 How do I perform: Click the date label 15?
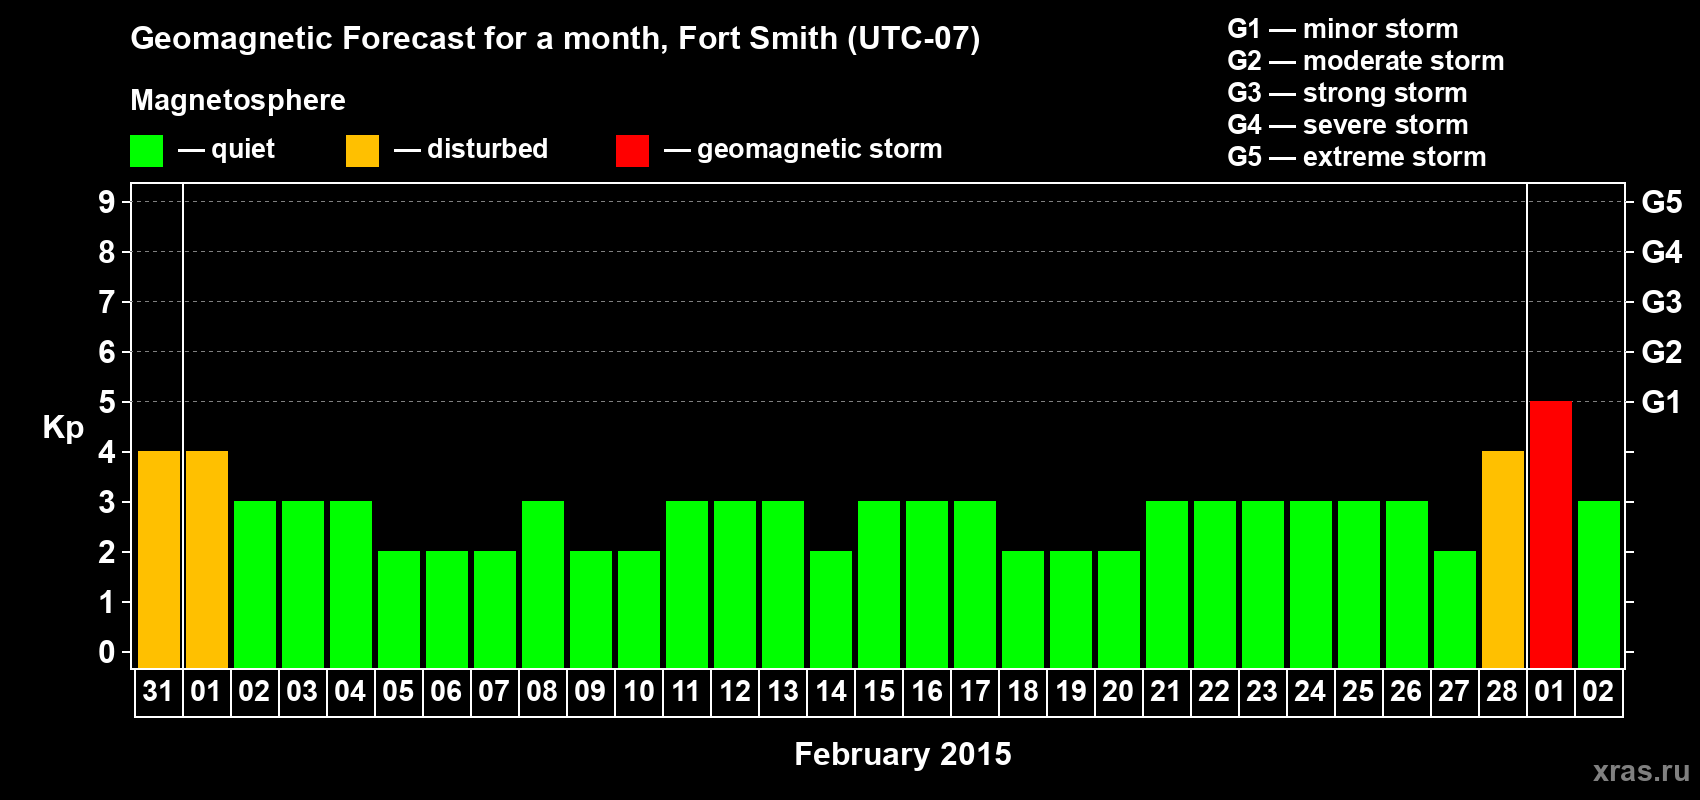[x=879, y=691]
